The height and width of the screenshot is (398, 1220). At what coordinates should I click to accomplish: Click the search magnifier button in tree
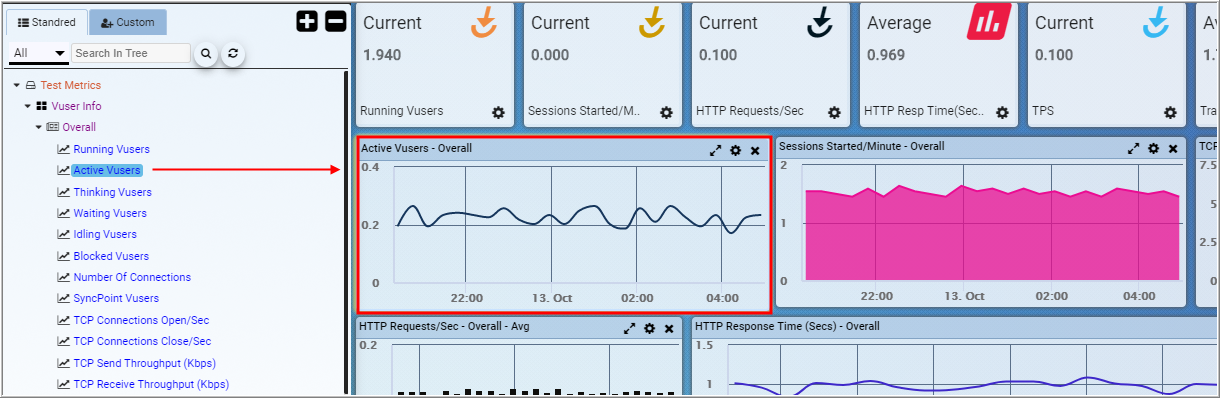[206, 54]
